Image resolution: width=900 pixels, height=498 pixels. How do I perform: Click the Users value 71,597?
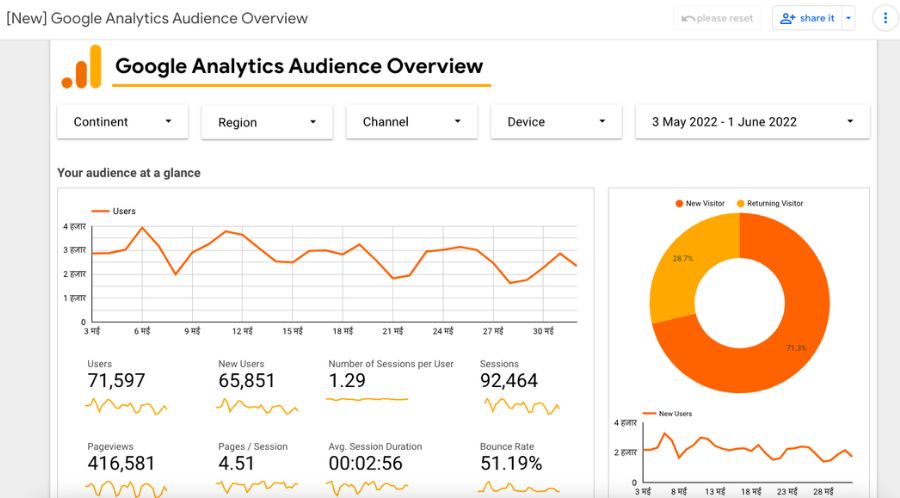tap(117, 380)
